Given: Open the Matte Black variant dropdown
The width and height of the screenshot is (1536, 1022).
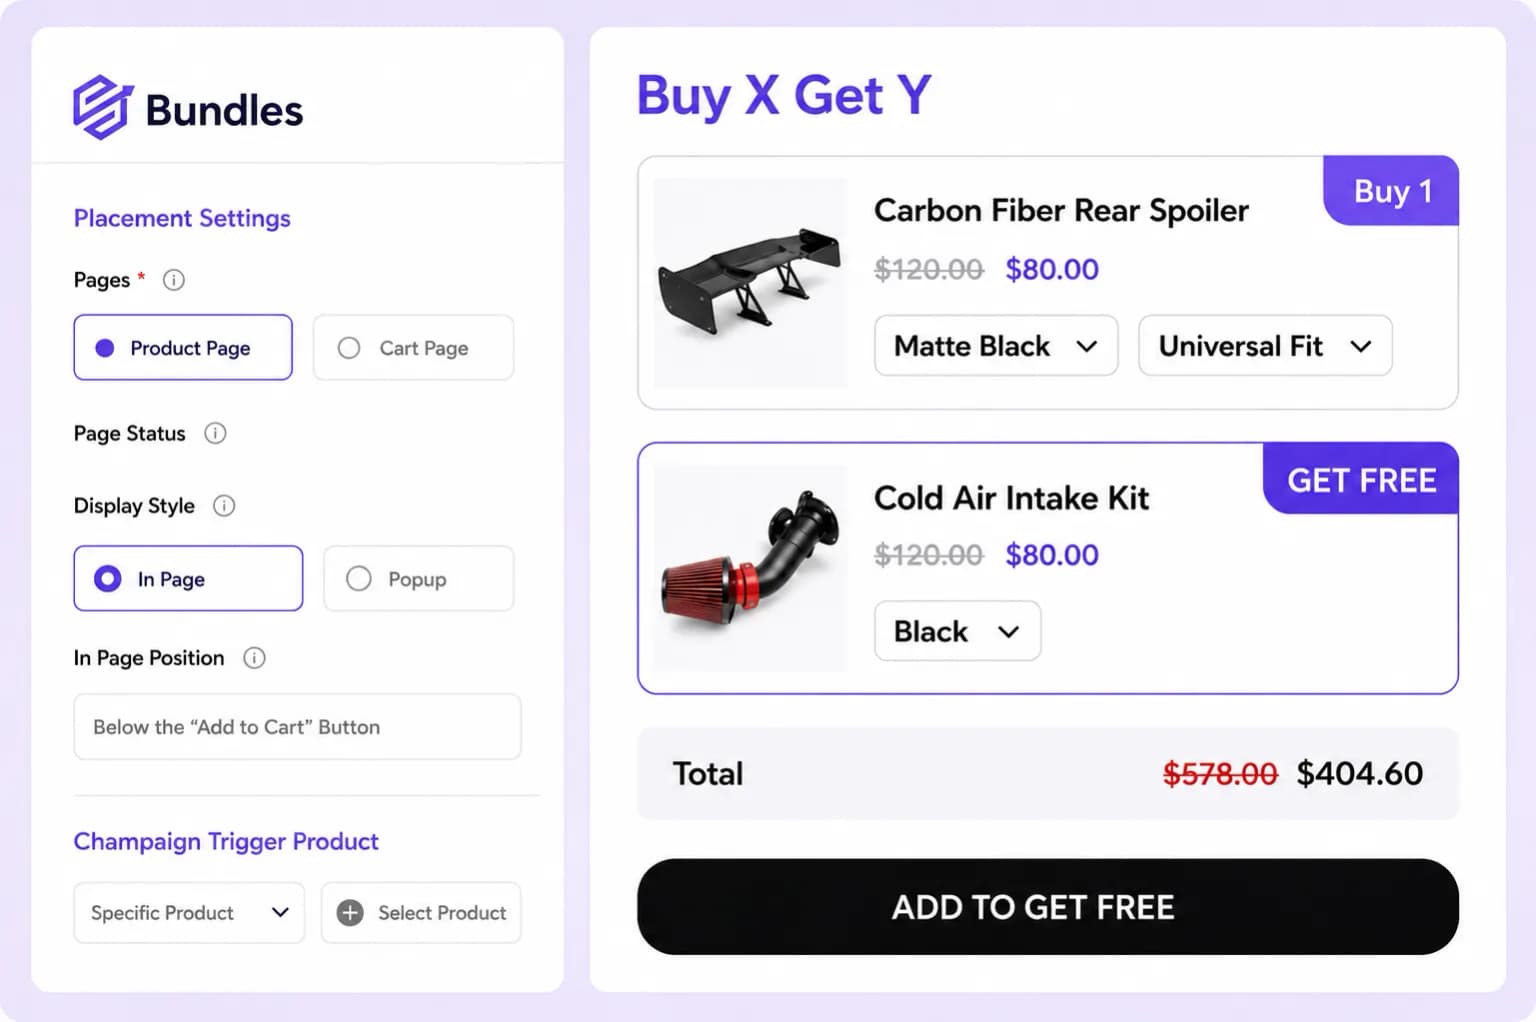Looking at the screenshot, I should (x=996, y=346).
